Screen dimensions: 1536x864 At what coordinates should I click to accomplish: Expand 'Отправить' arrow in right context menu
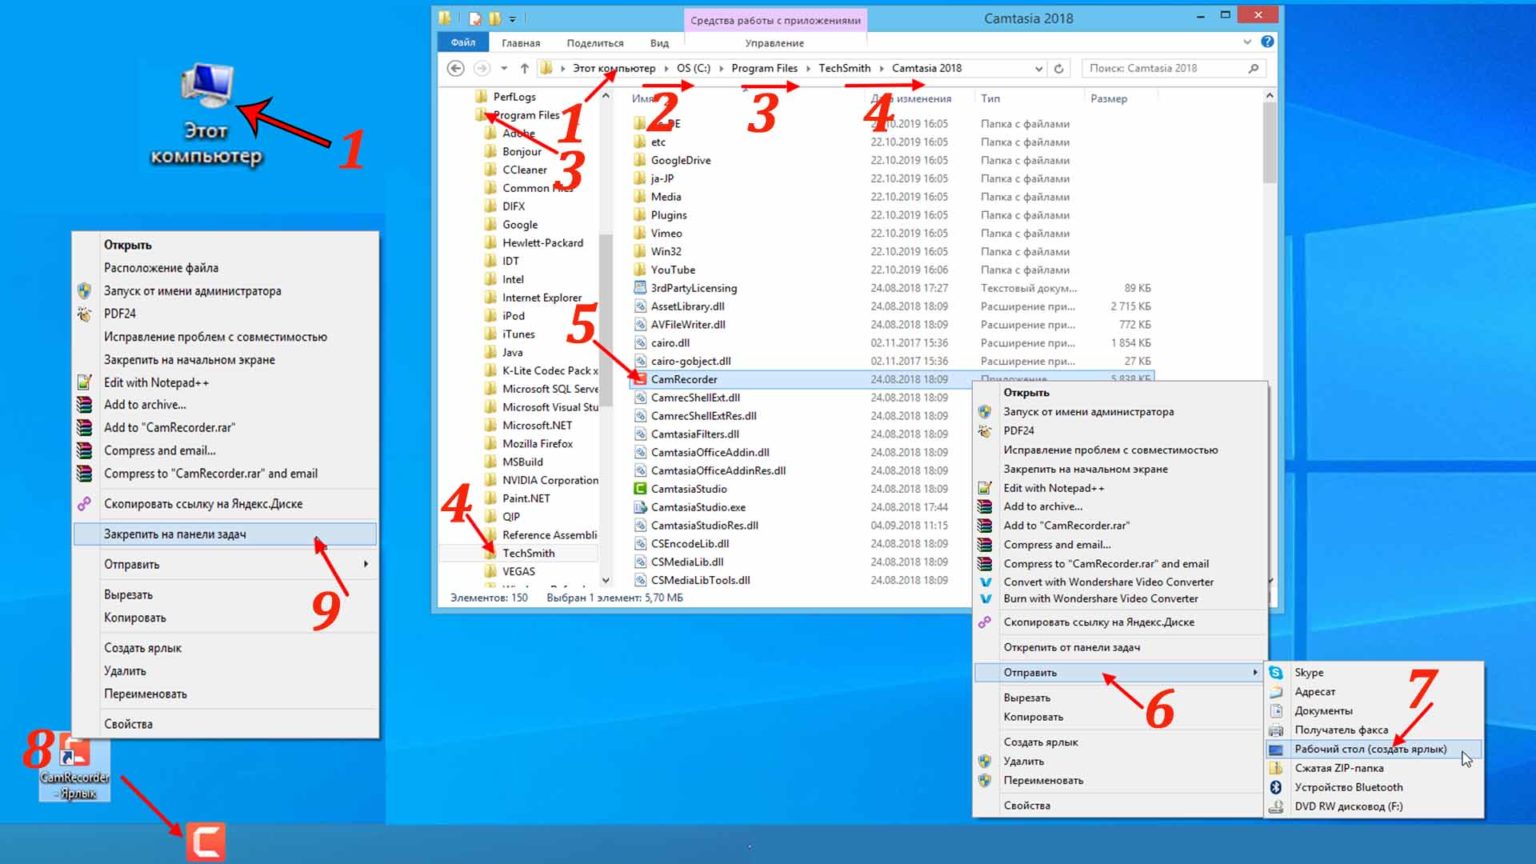pos(1255,673)
